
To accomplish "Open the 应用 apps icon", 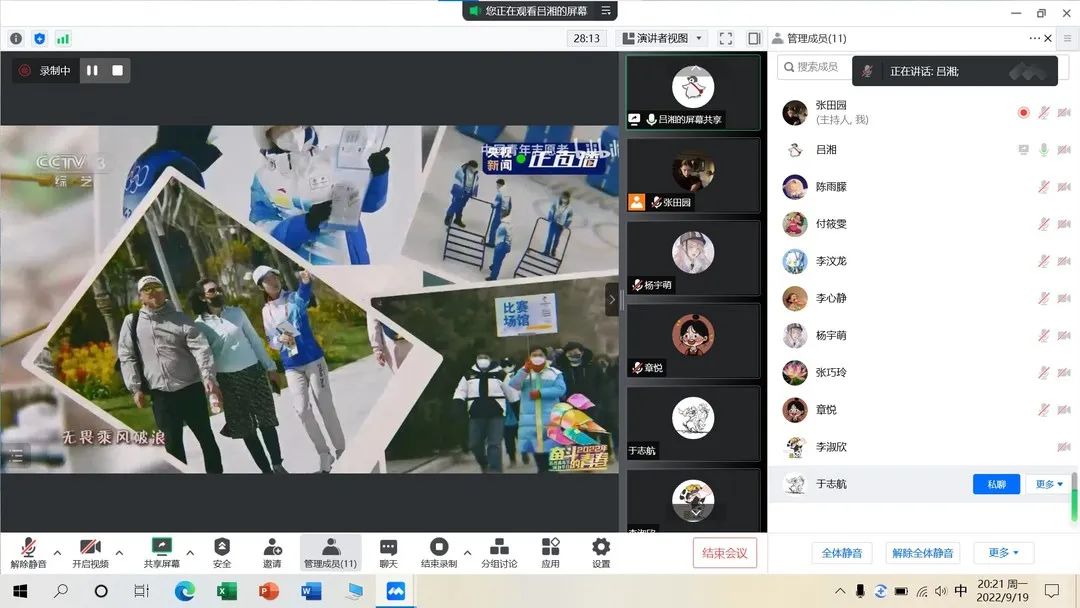I will click(x=550, y=552).
